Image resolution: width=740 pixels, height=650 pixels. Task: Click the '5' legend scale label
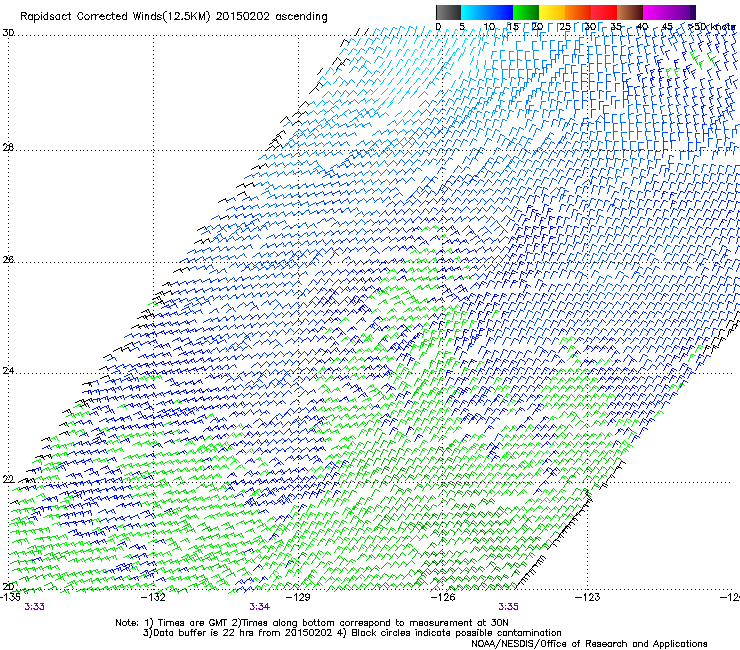point(462,26)
